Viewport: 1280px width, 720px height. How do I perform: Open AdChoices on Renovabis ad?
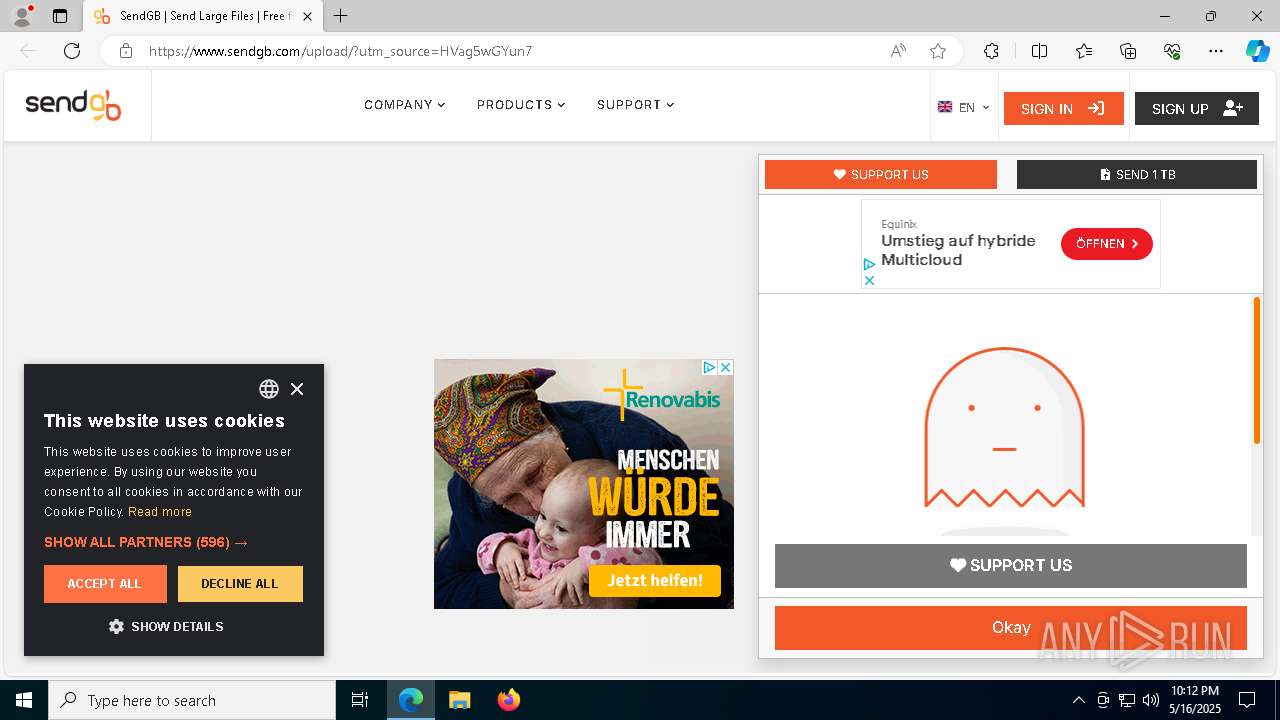tap(709, 368)
